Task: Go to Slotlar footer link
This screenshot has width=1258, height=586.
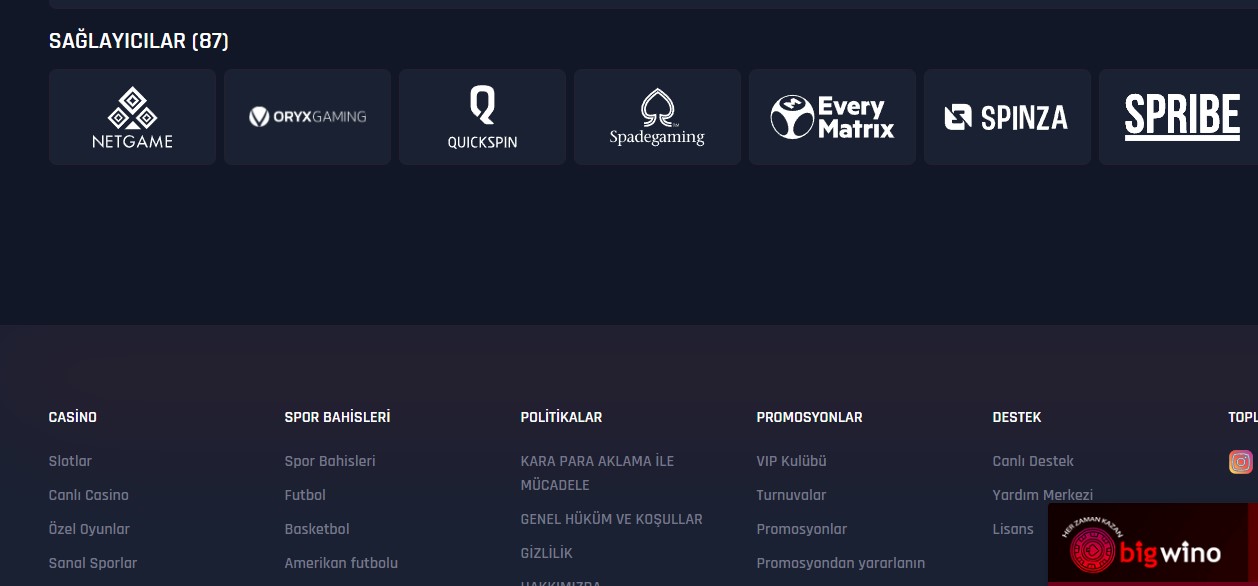Action: (70, 461)
